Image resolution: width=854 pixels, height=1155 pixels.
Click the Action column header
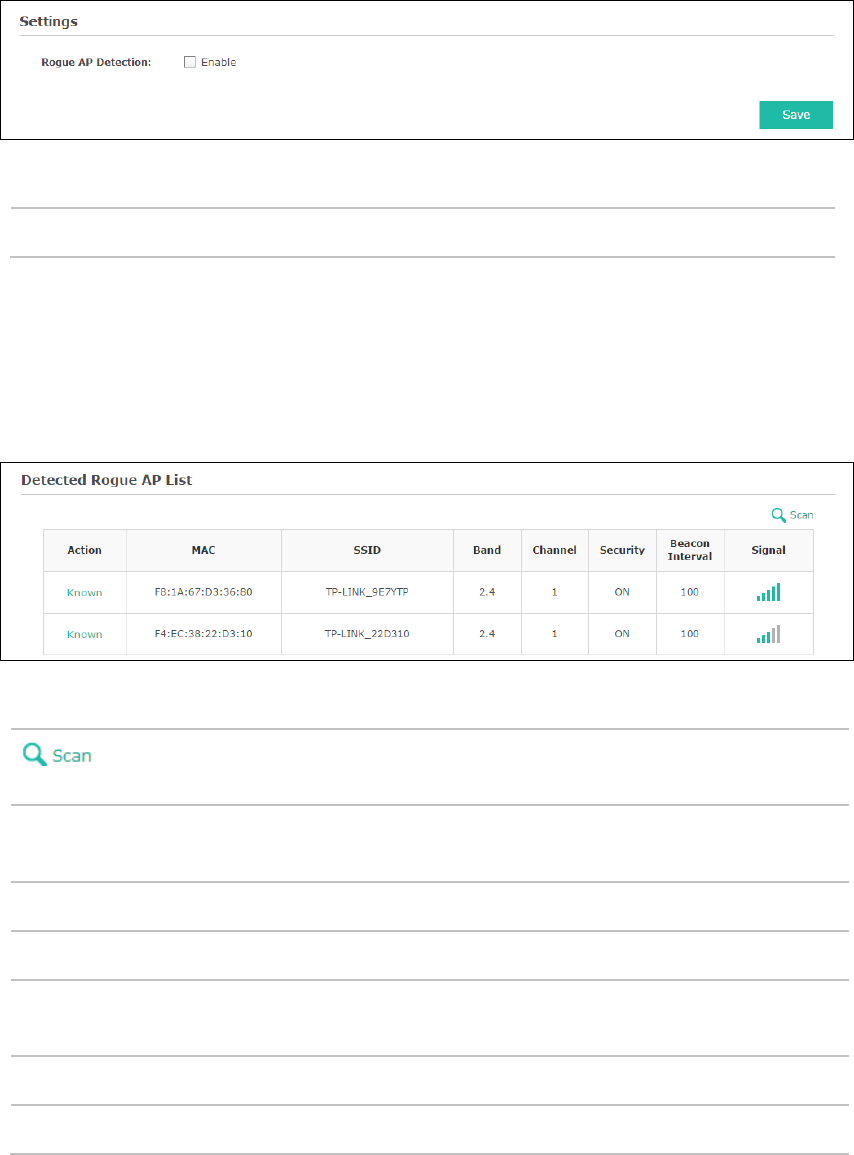(85, 550)
